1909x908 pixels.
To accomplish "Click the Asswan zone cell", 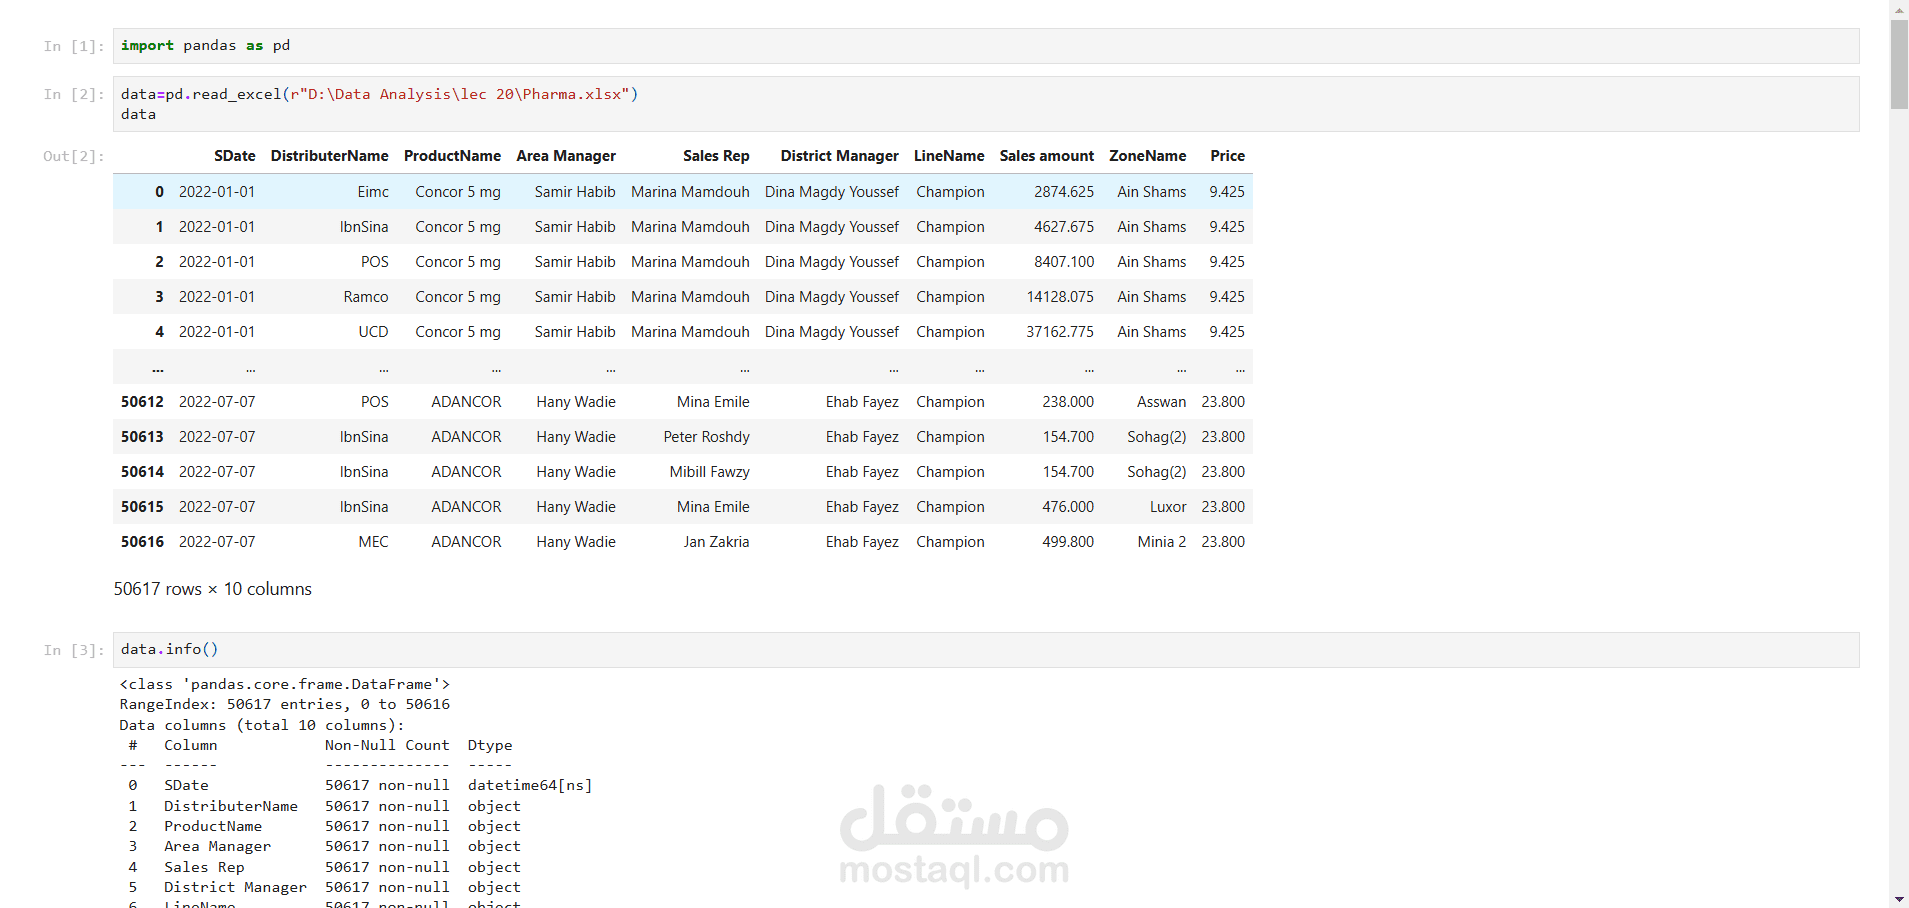I will [x=1161, y=402].
